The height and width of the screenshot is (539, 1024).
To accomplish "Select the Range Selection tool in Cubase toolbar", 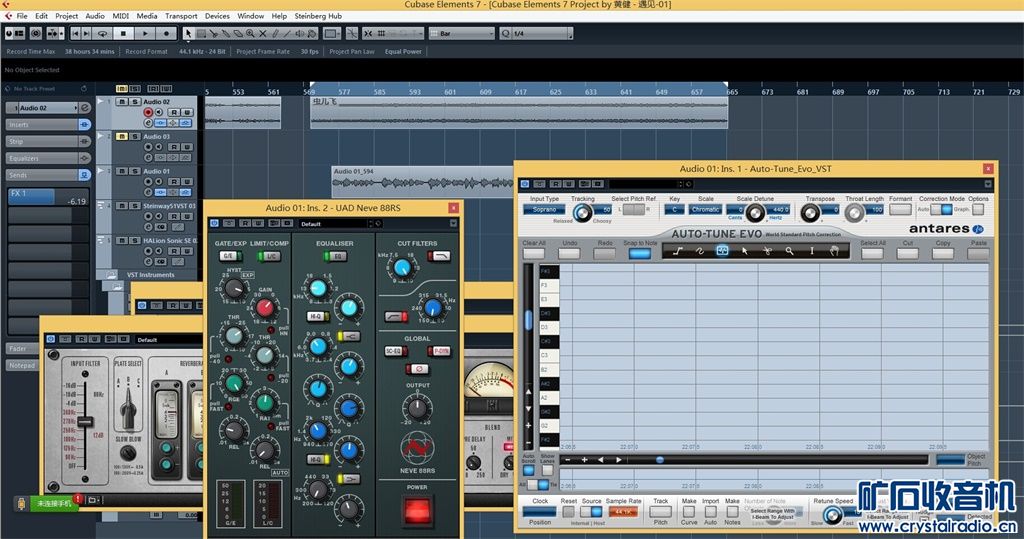I will 201,33.
